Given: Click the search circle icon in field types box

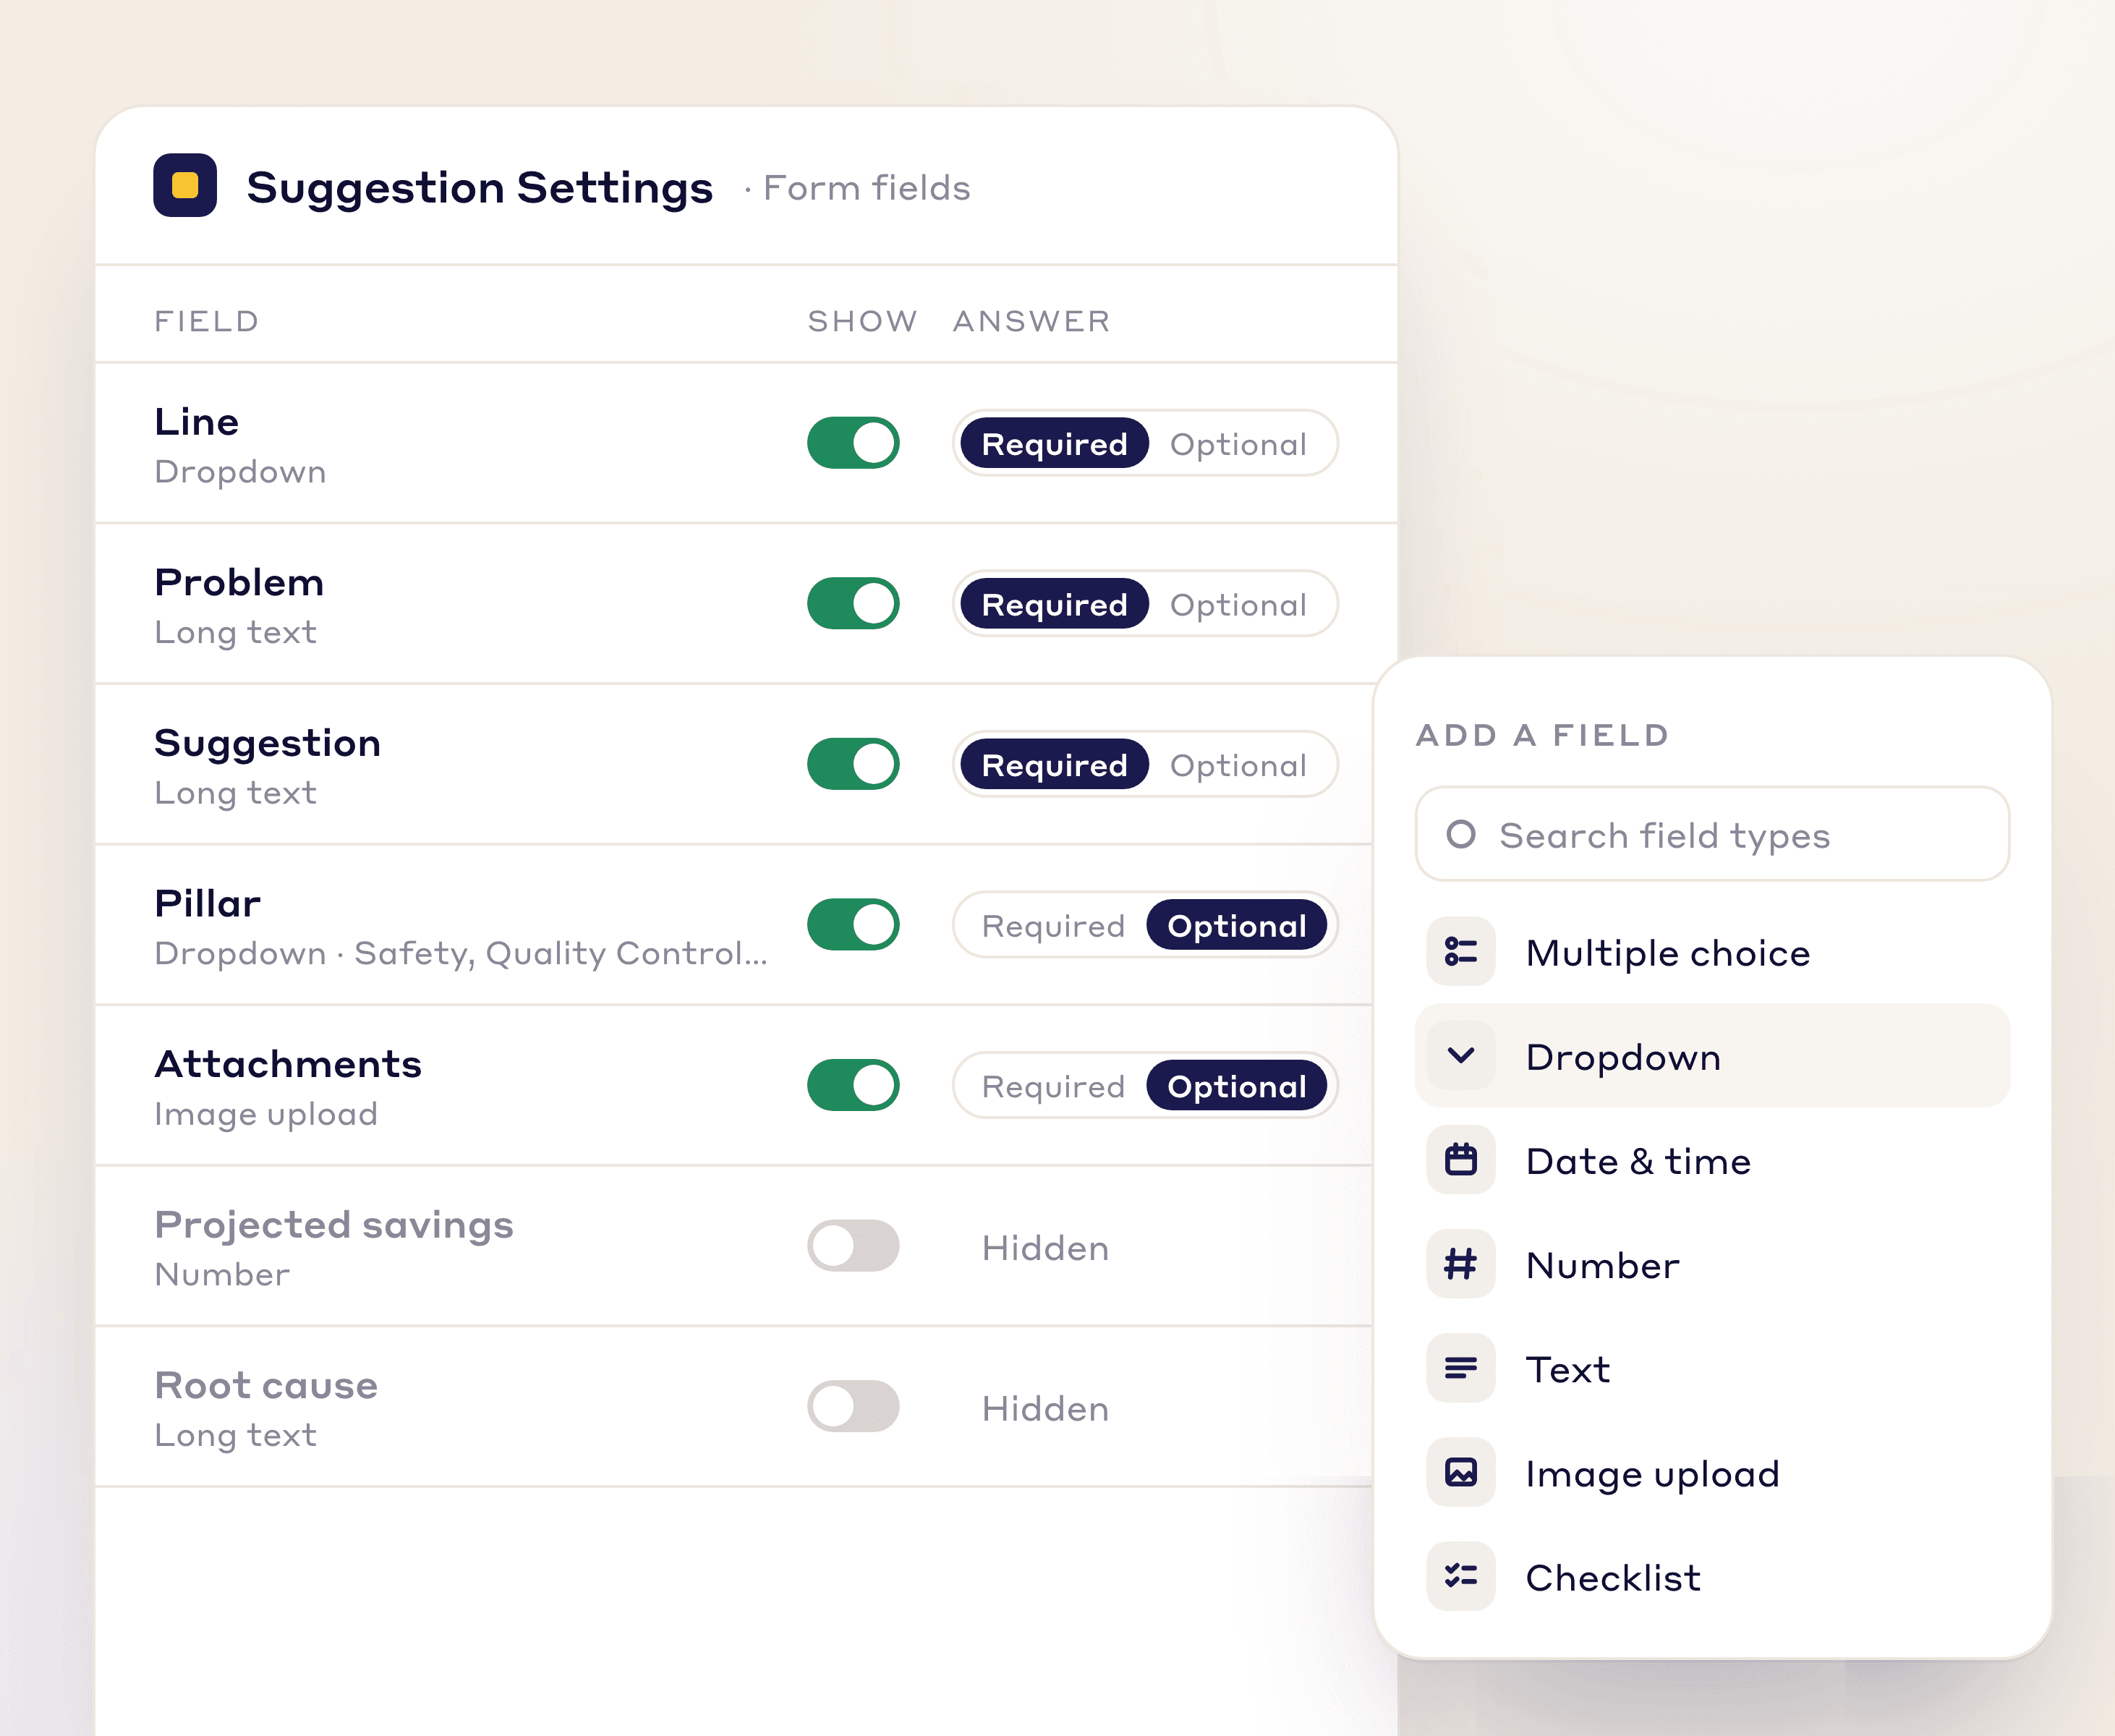Looking at the screenshot, I should tap(1461, 834).
